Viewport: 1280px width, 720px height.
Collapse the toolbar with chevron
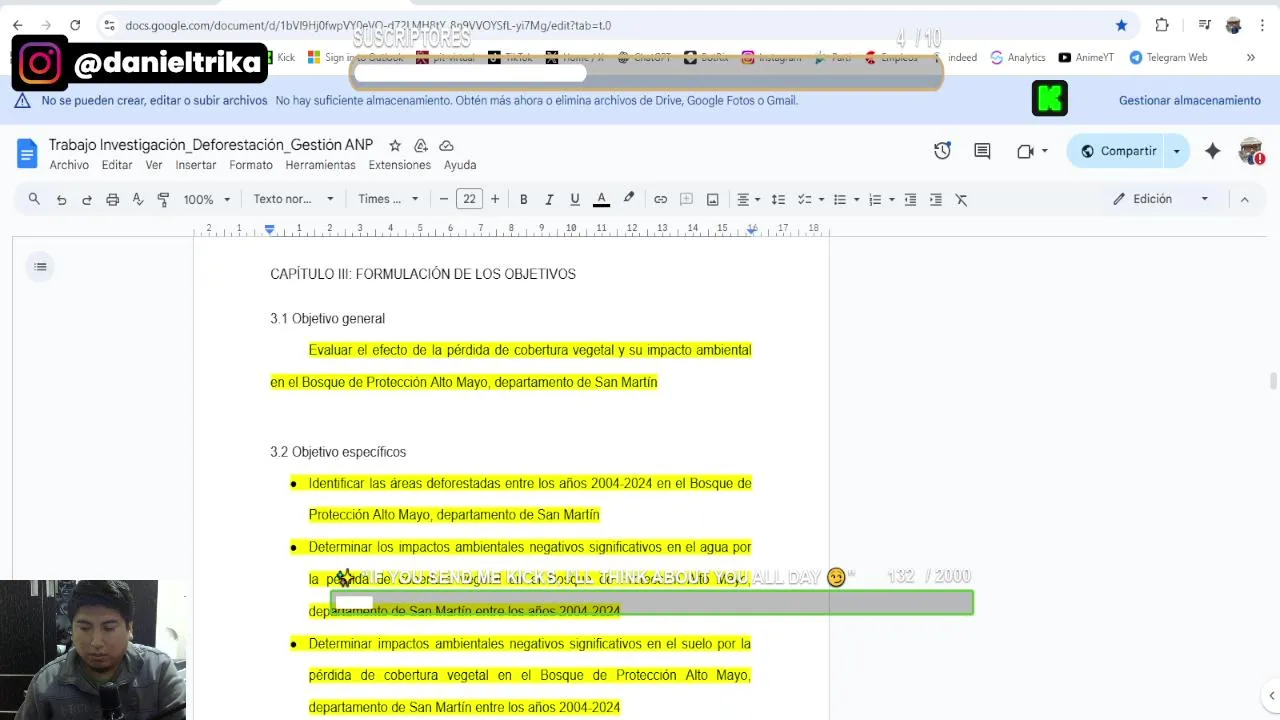(x=1244, y=199)
